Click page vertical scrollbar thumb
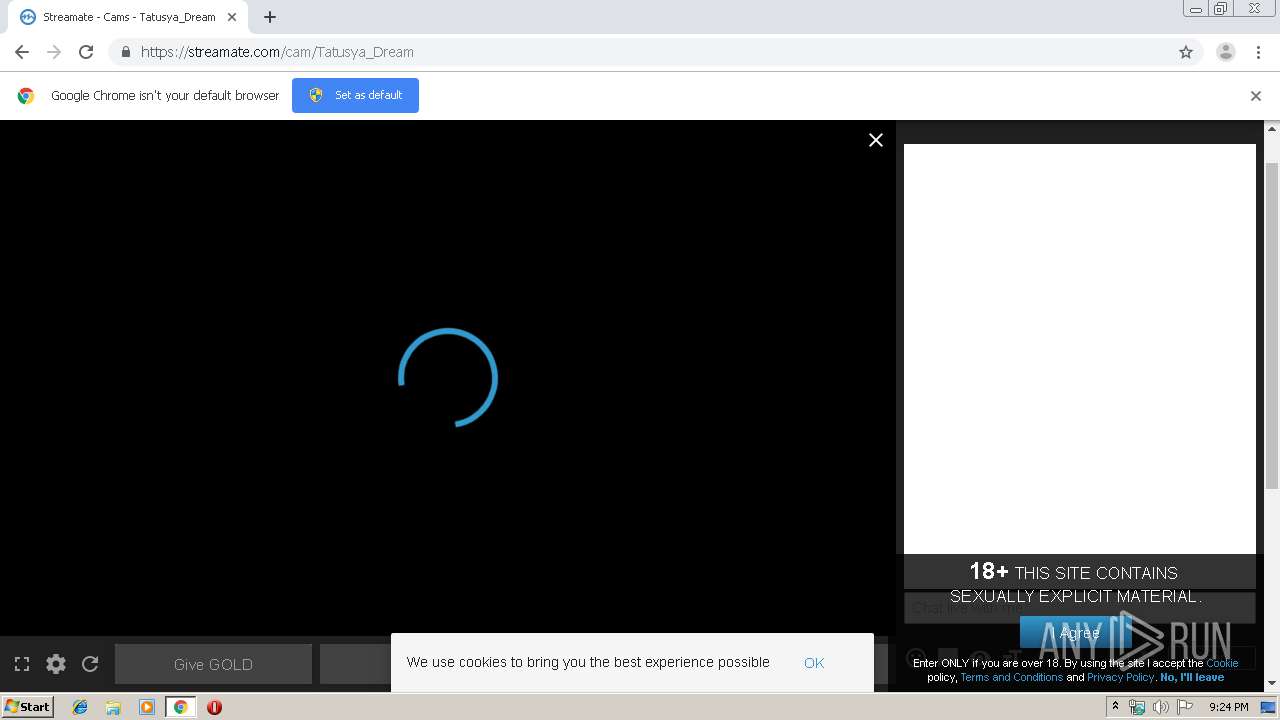Viewport: 1280px width, 720px height. pyautogui.click(x=1272, y=325)
